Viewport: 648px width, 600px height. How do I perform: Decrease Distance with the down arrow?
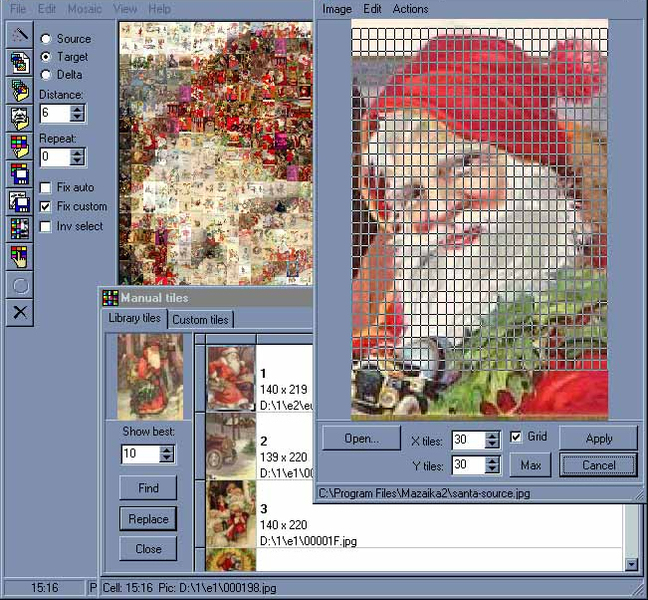[77, 117]
